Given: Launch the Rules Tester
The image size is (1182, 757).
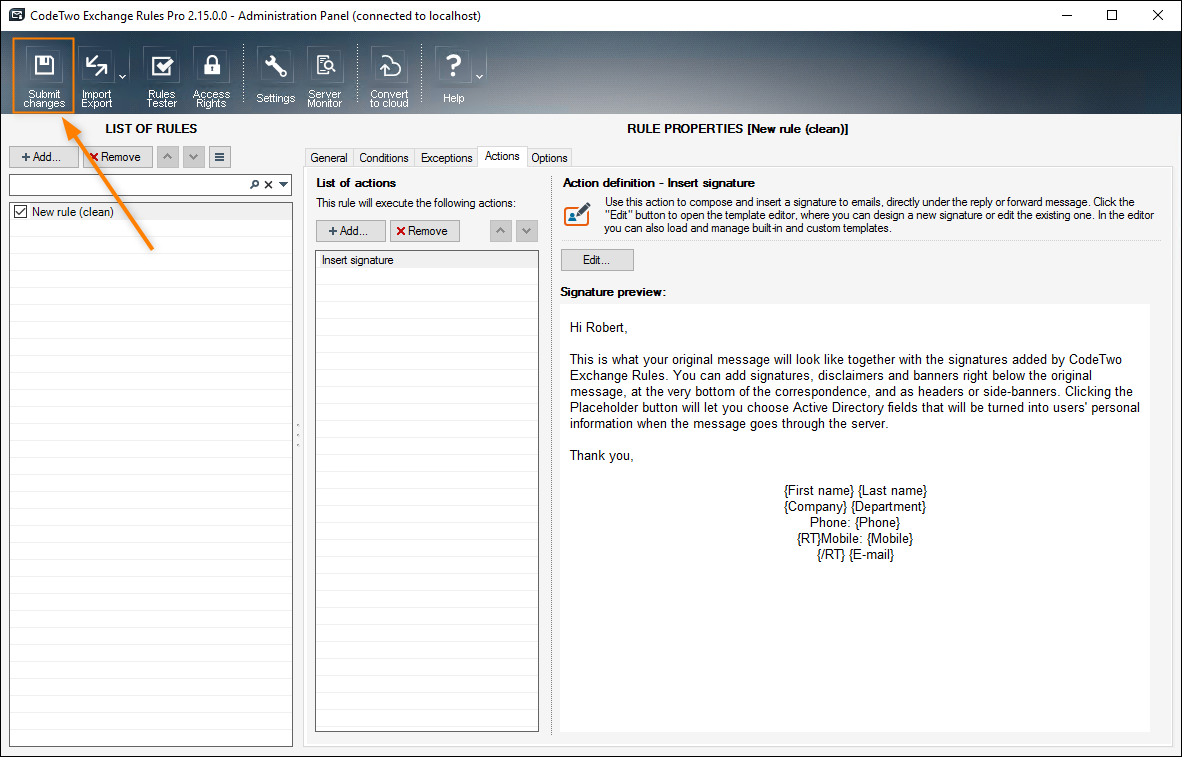Looking at the screenshot, I should (x=161, y=78).
